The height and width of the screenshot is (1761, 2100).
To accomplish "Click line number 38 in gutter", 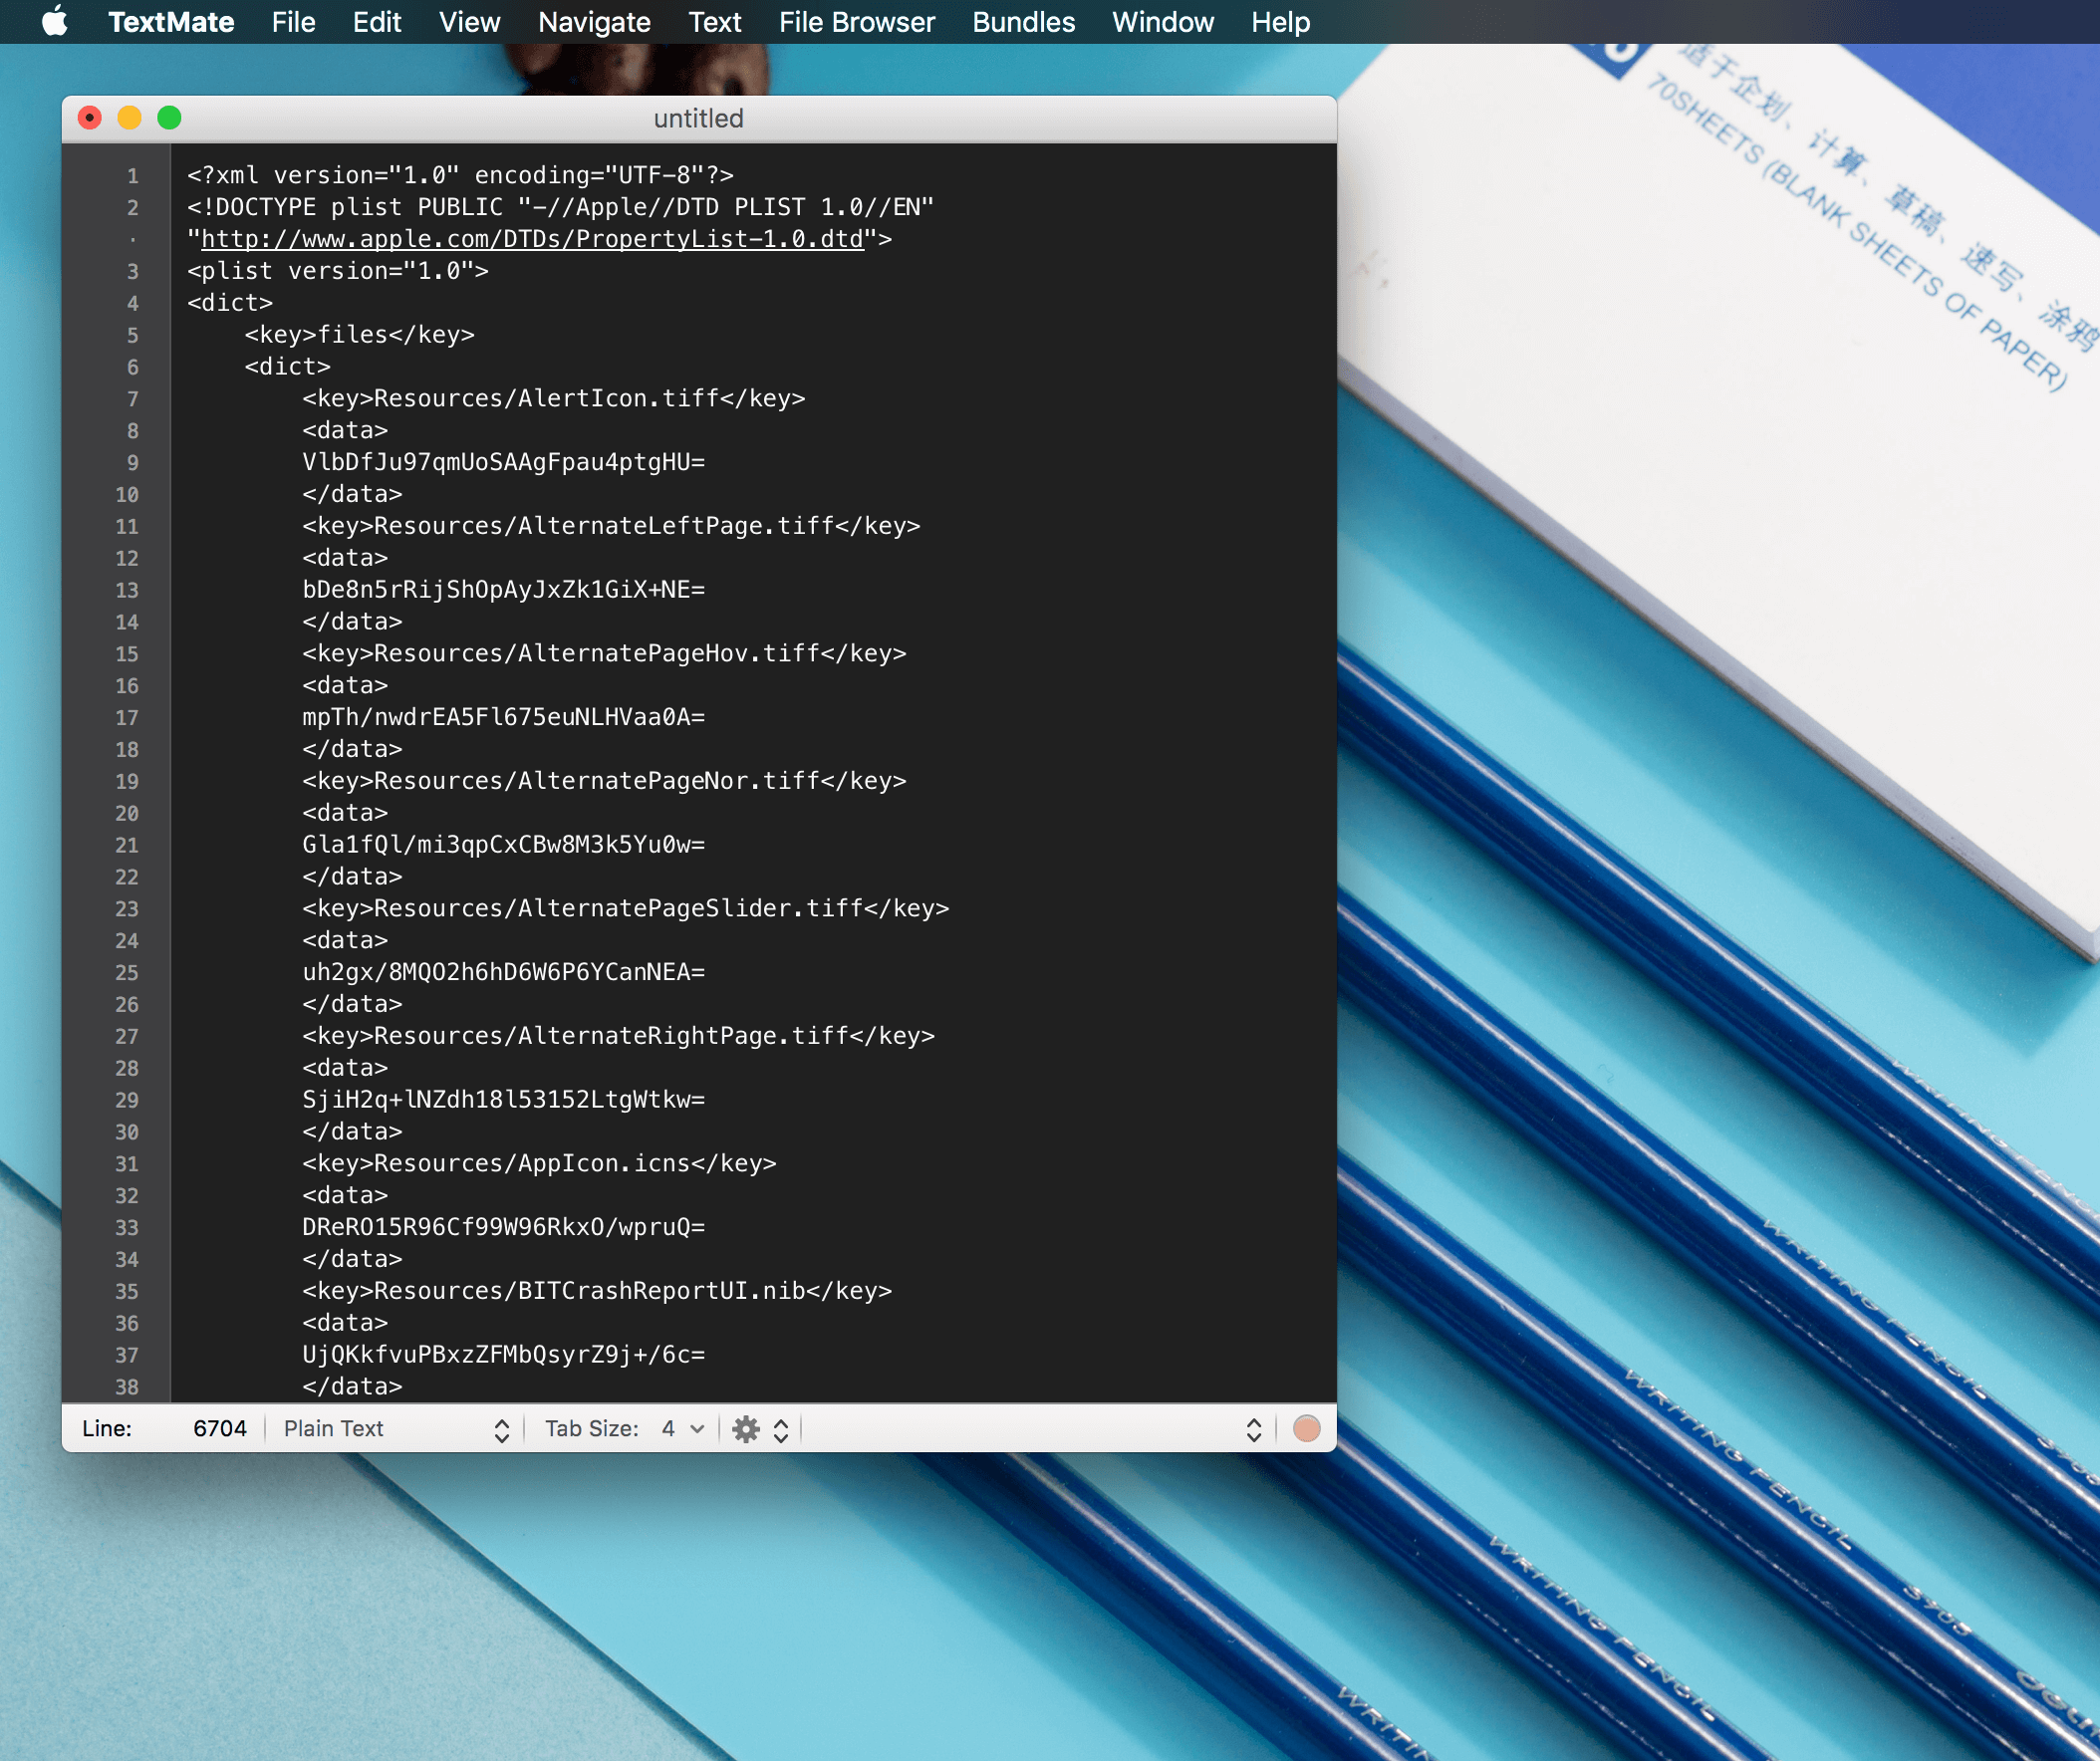I will click(127, 1387).
